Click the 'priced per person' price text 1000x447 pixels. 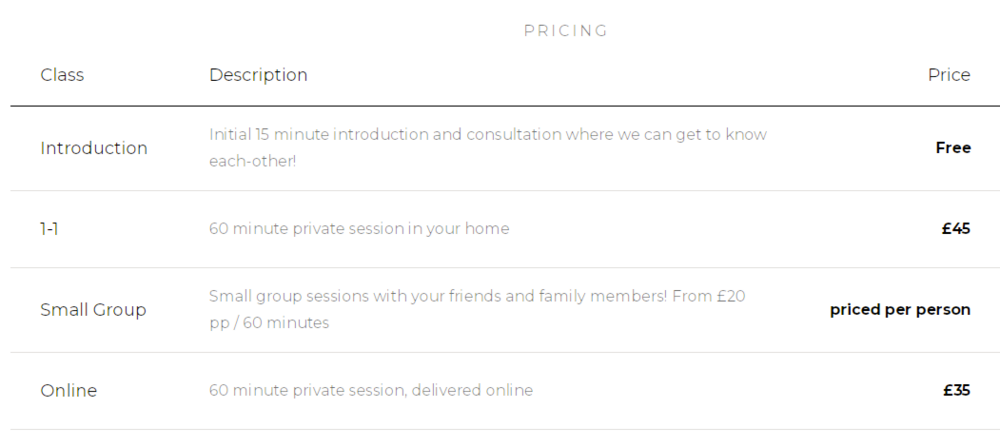click(900, 310)
